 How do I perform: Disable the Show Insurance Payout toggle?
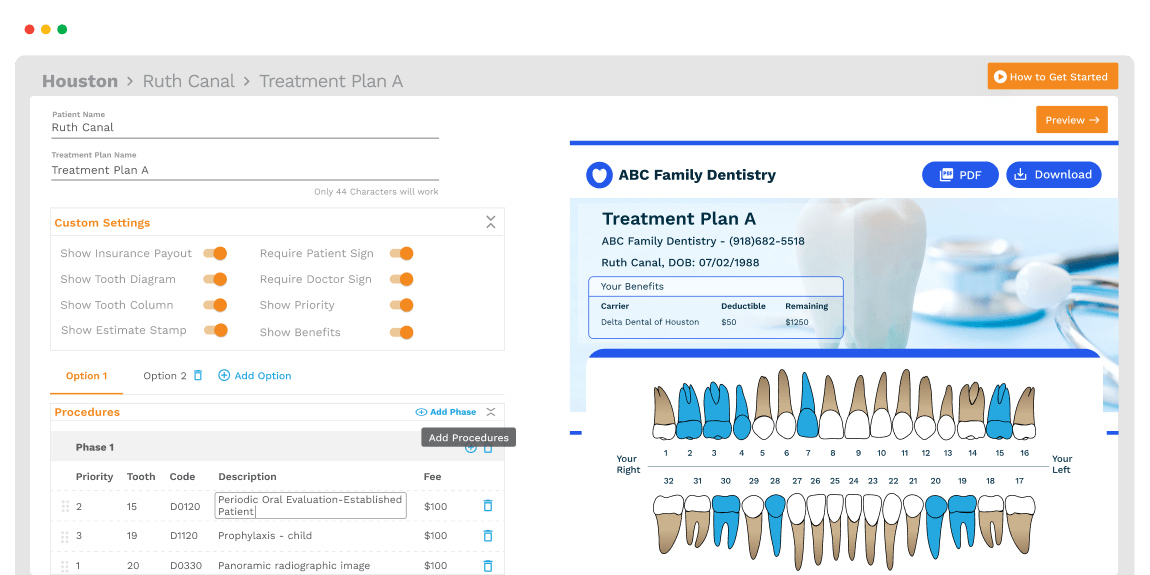tap(215, 254)
